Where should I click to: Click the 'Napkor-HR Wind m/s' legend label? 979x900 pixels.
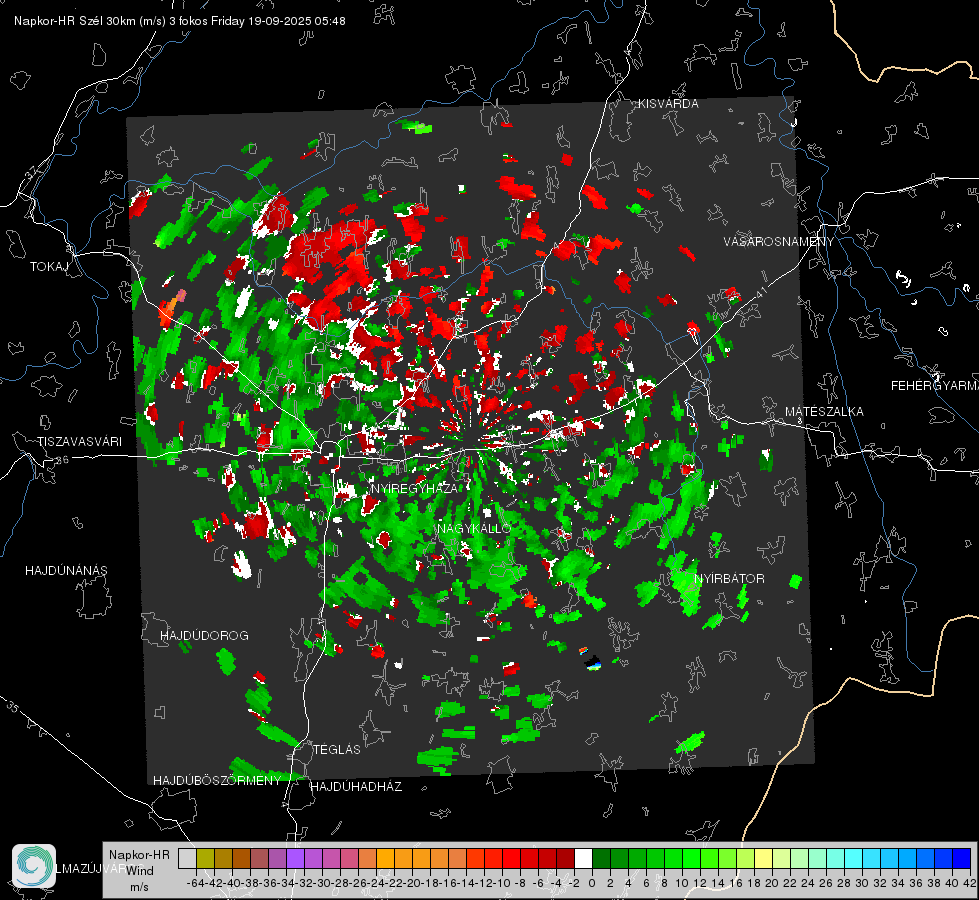(x=139, y=870)
